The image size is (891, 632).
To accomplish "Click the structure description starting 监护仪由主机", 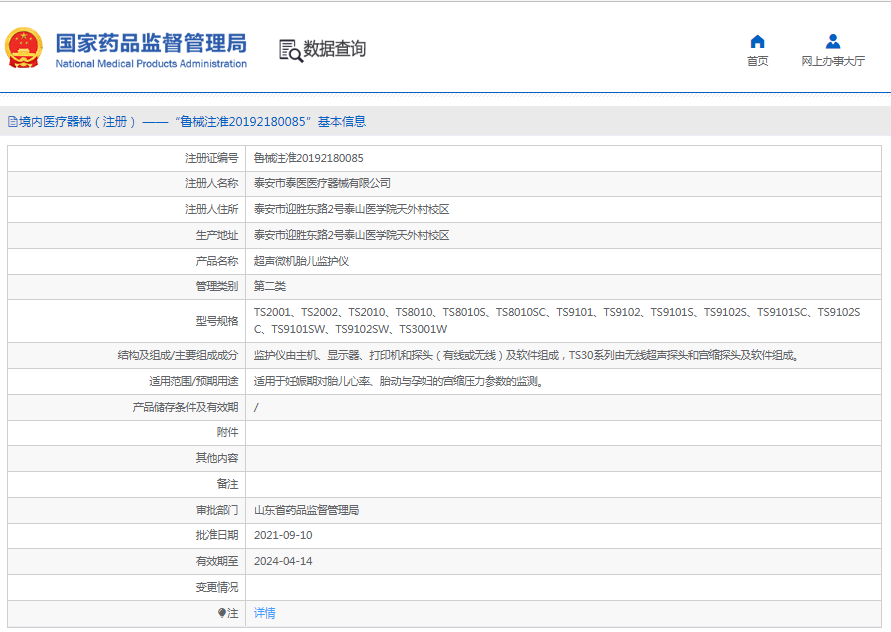I will coord(527,355).
